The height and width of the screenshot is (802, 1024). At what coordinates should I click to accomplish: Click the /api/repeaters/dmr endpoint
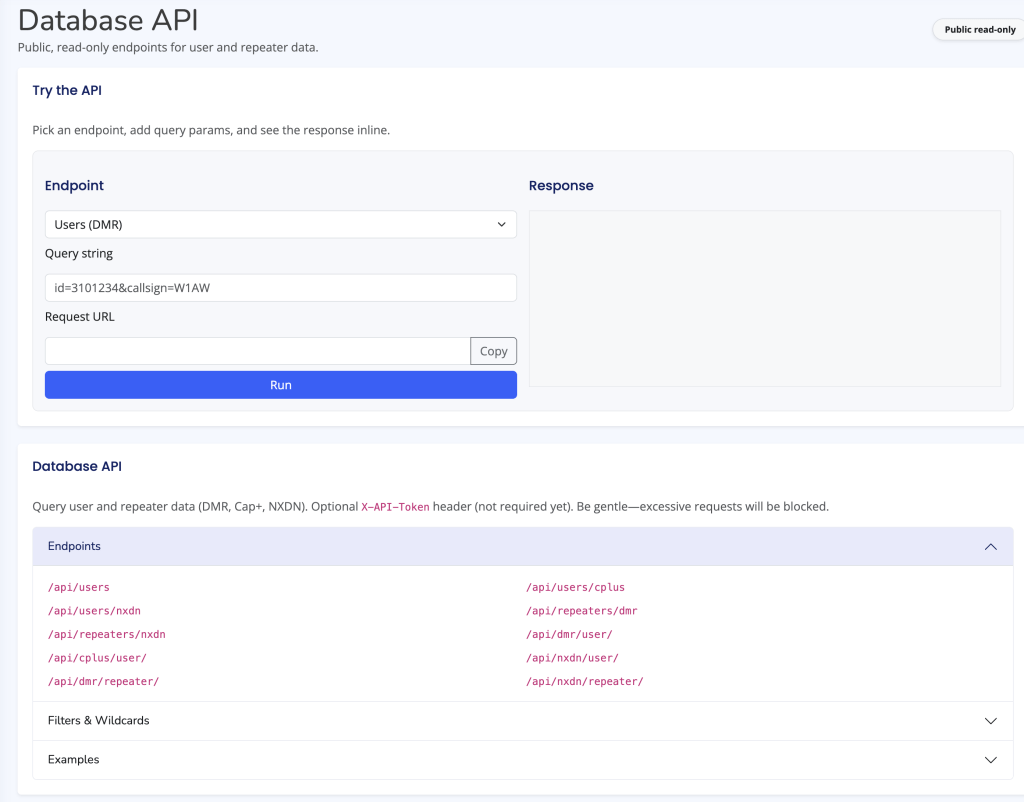coord(581,611)
